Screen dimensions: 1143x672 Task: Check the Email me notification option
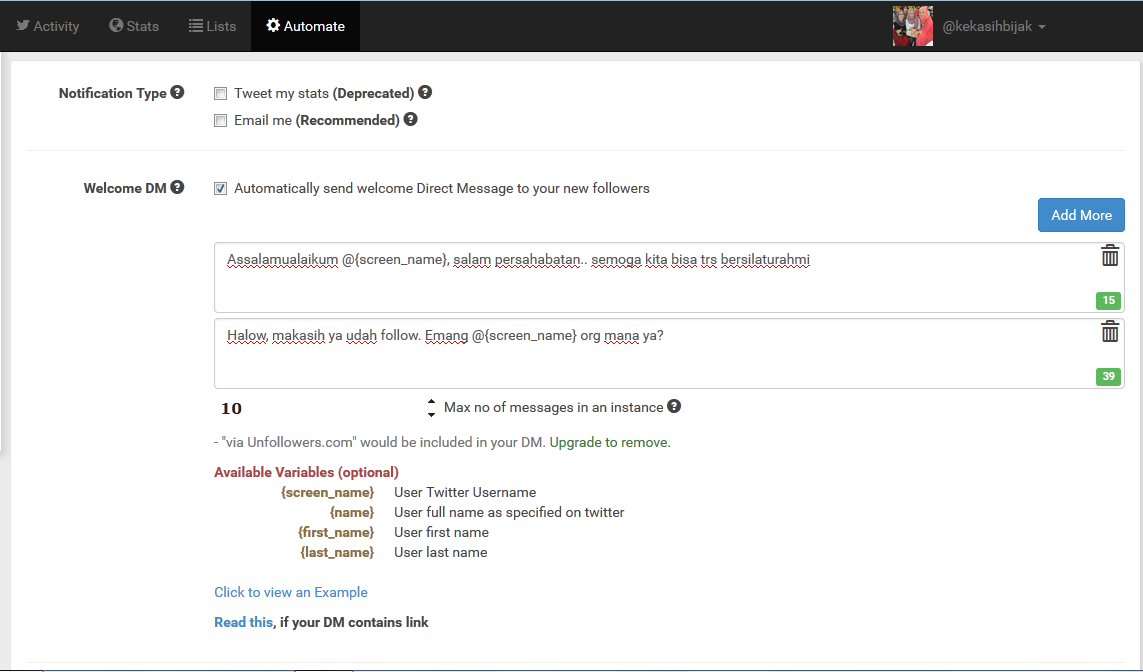[220, 120]
